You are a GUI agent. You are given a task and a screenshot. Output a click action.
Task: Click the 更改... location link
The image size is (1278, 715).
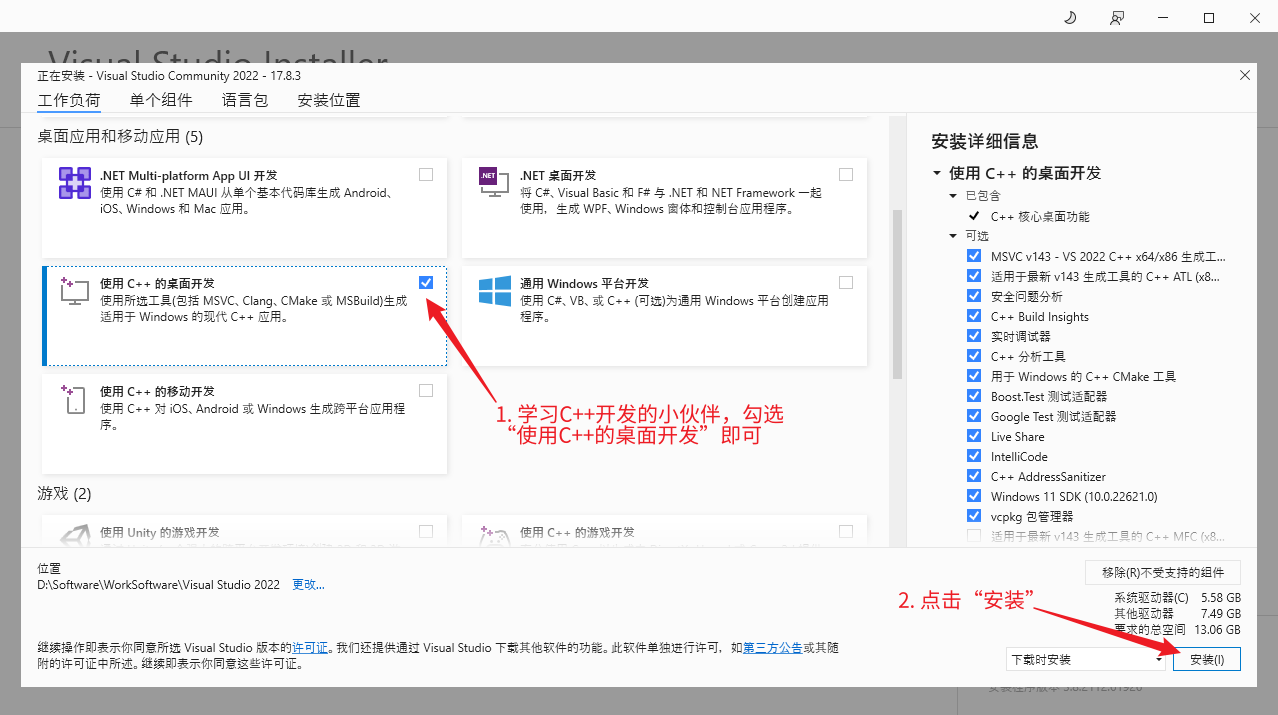click(x=308, y=584)
